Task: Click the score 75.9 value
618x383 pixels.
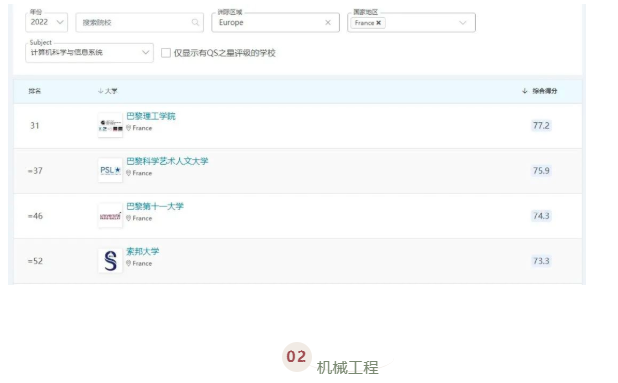Action: click(541, 171)
